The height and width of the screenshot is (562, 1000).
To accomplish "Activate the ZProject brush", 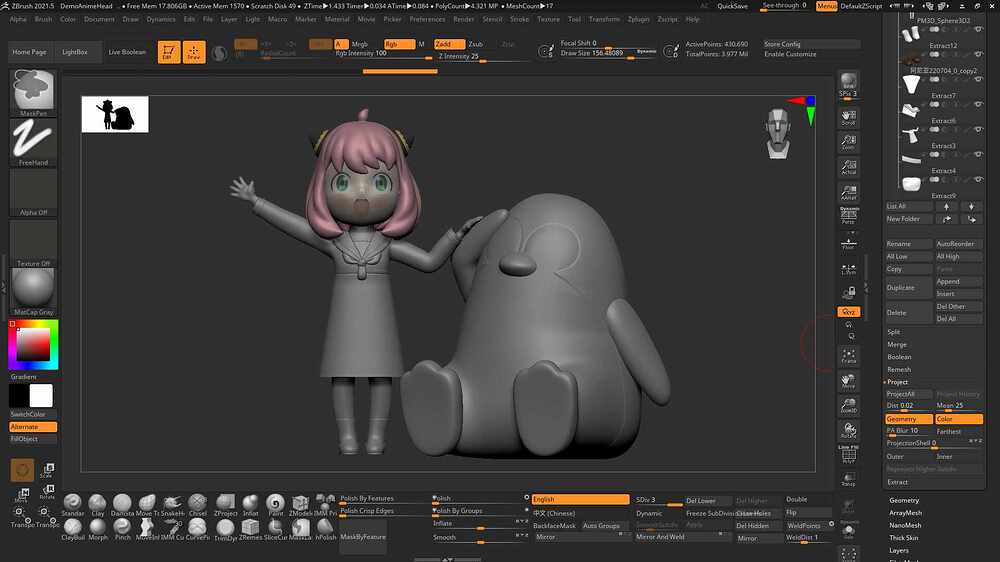I will pos(225,504).
